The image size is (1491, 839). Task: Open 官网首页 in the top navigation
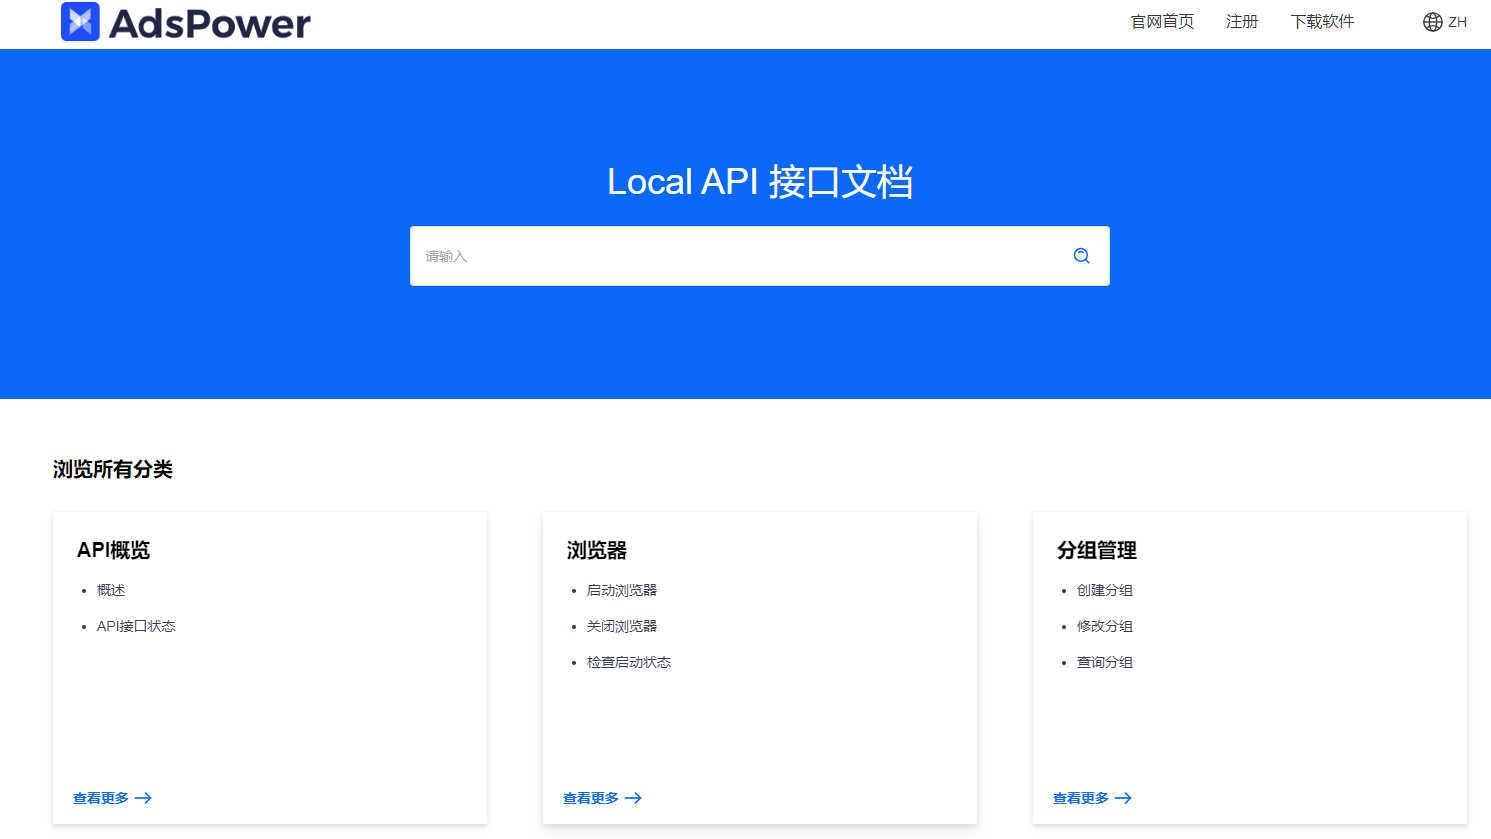click(1162, 21)
